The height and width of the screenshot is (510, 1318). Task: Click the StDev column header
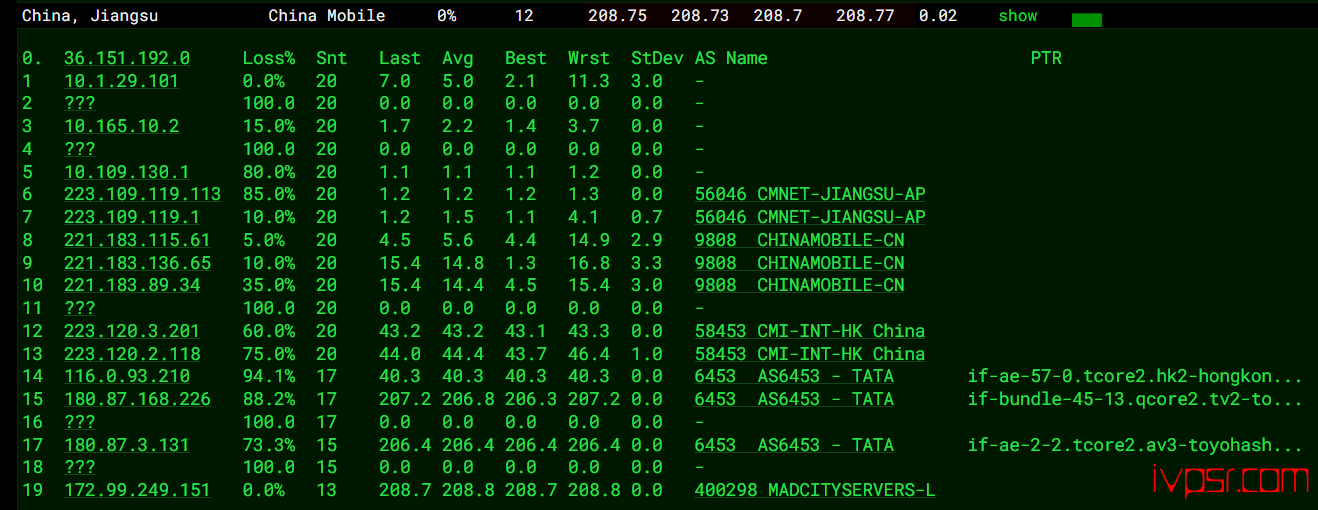(x=657, y=58)
